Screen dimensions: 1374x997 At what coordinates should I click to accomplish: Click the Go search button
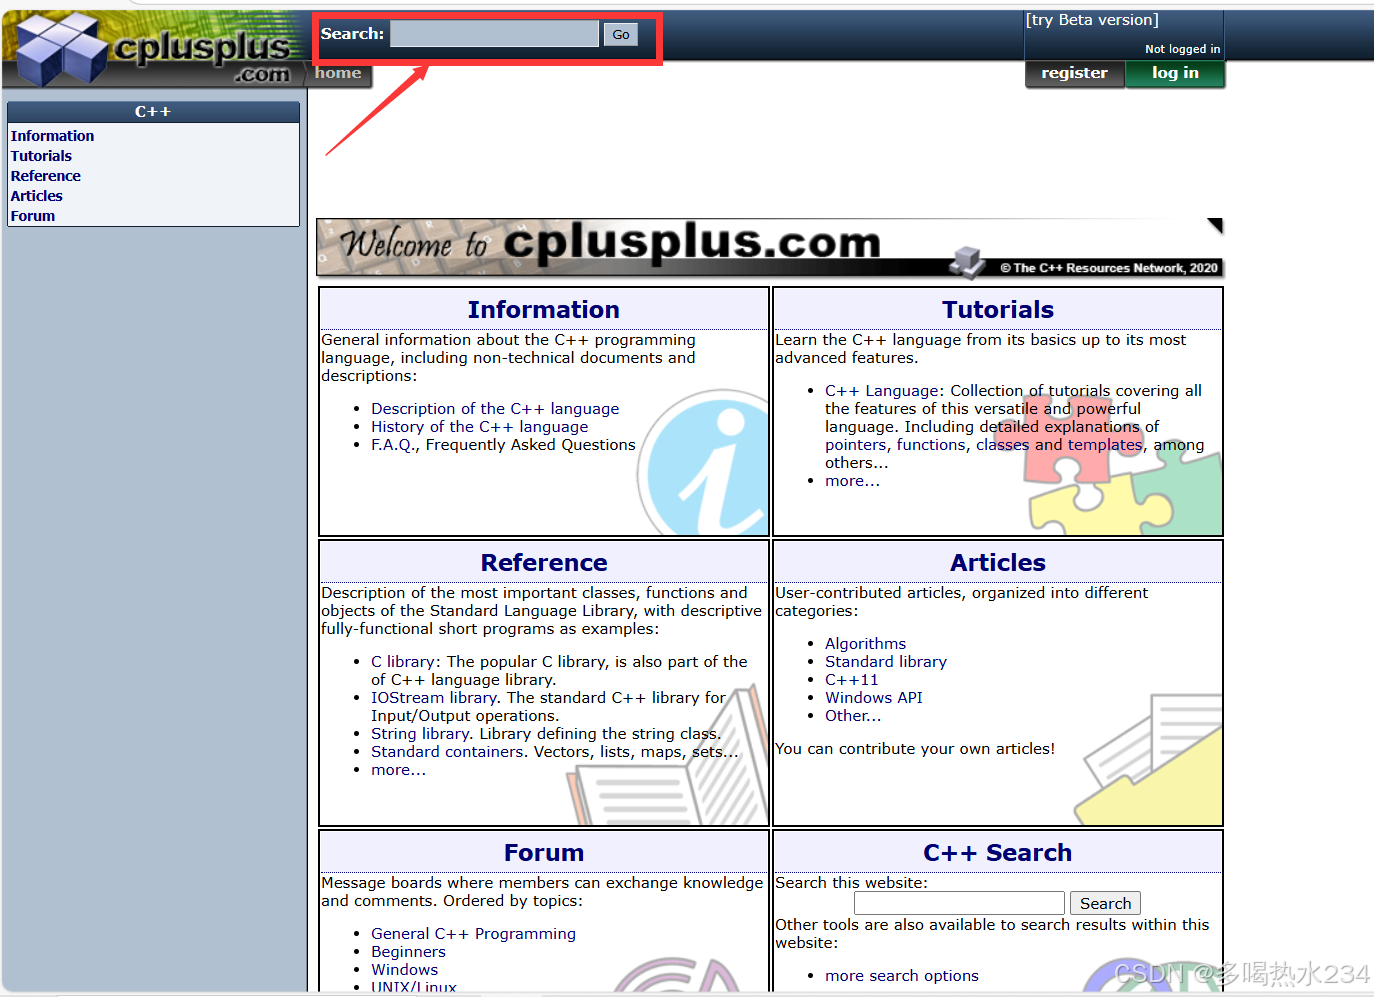621,35
